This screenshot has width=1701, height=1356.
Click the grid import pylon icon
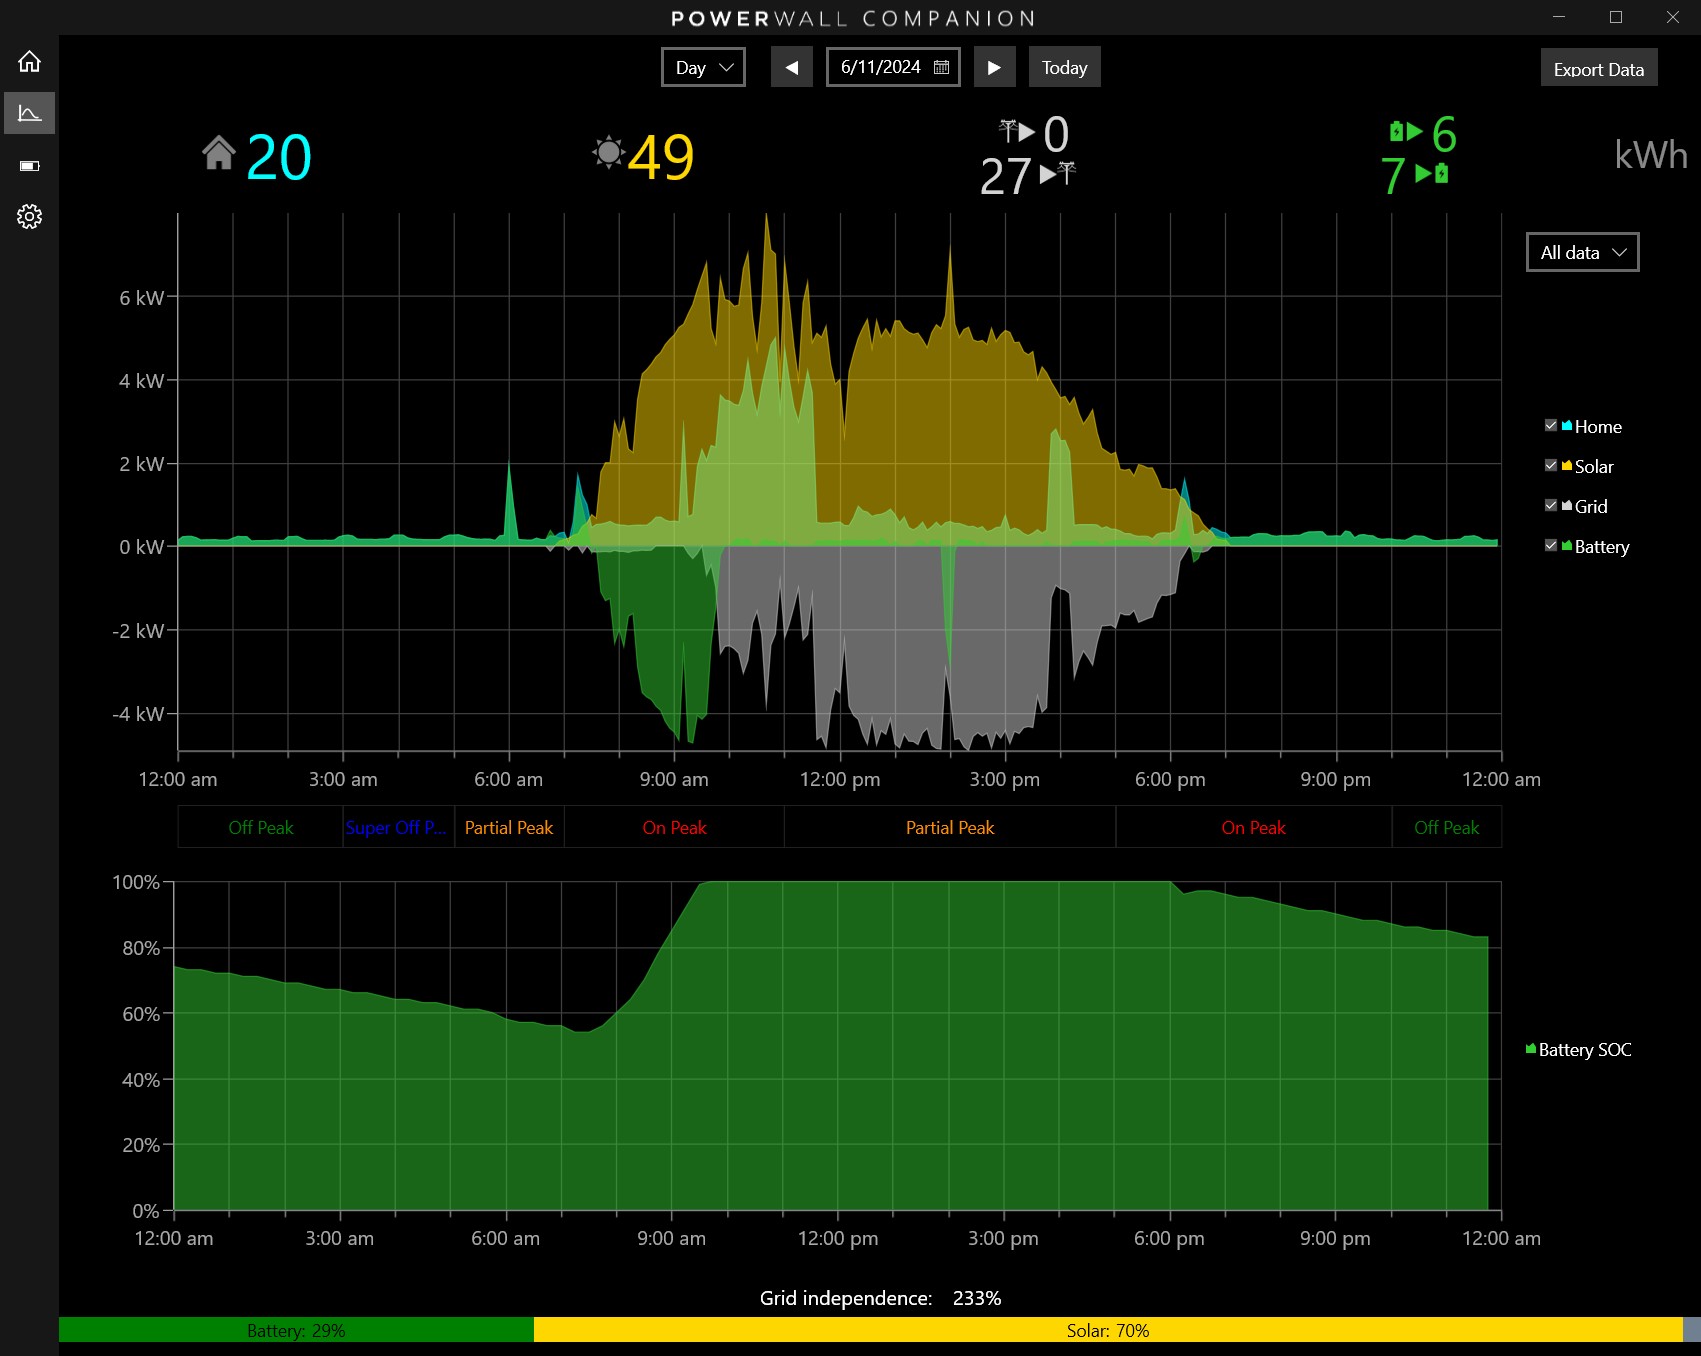[1008, 129]
